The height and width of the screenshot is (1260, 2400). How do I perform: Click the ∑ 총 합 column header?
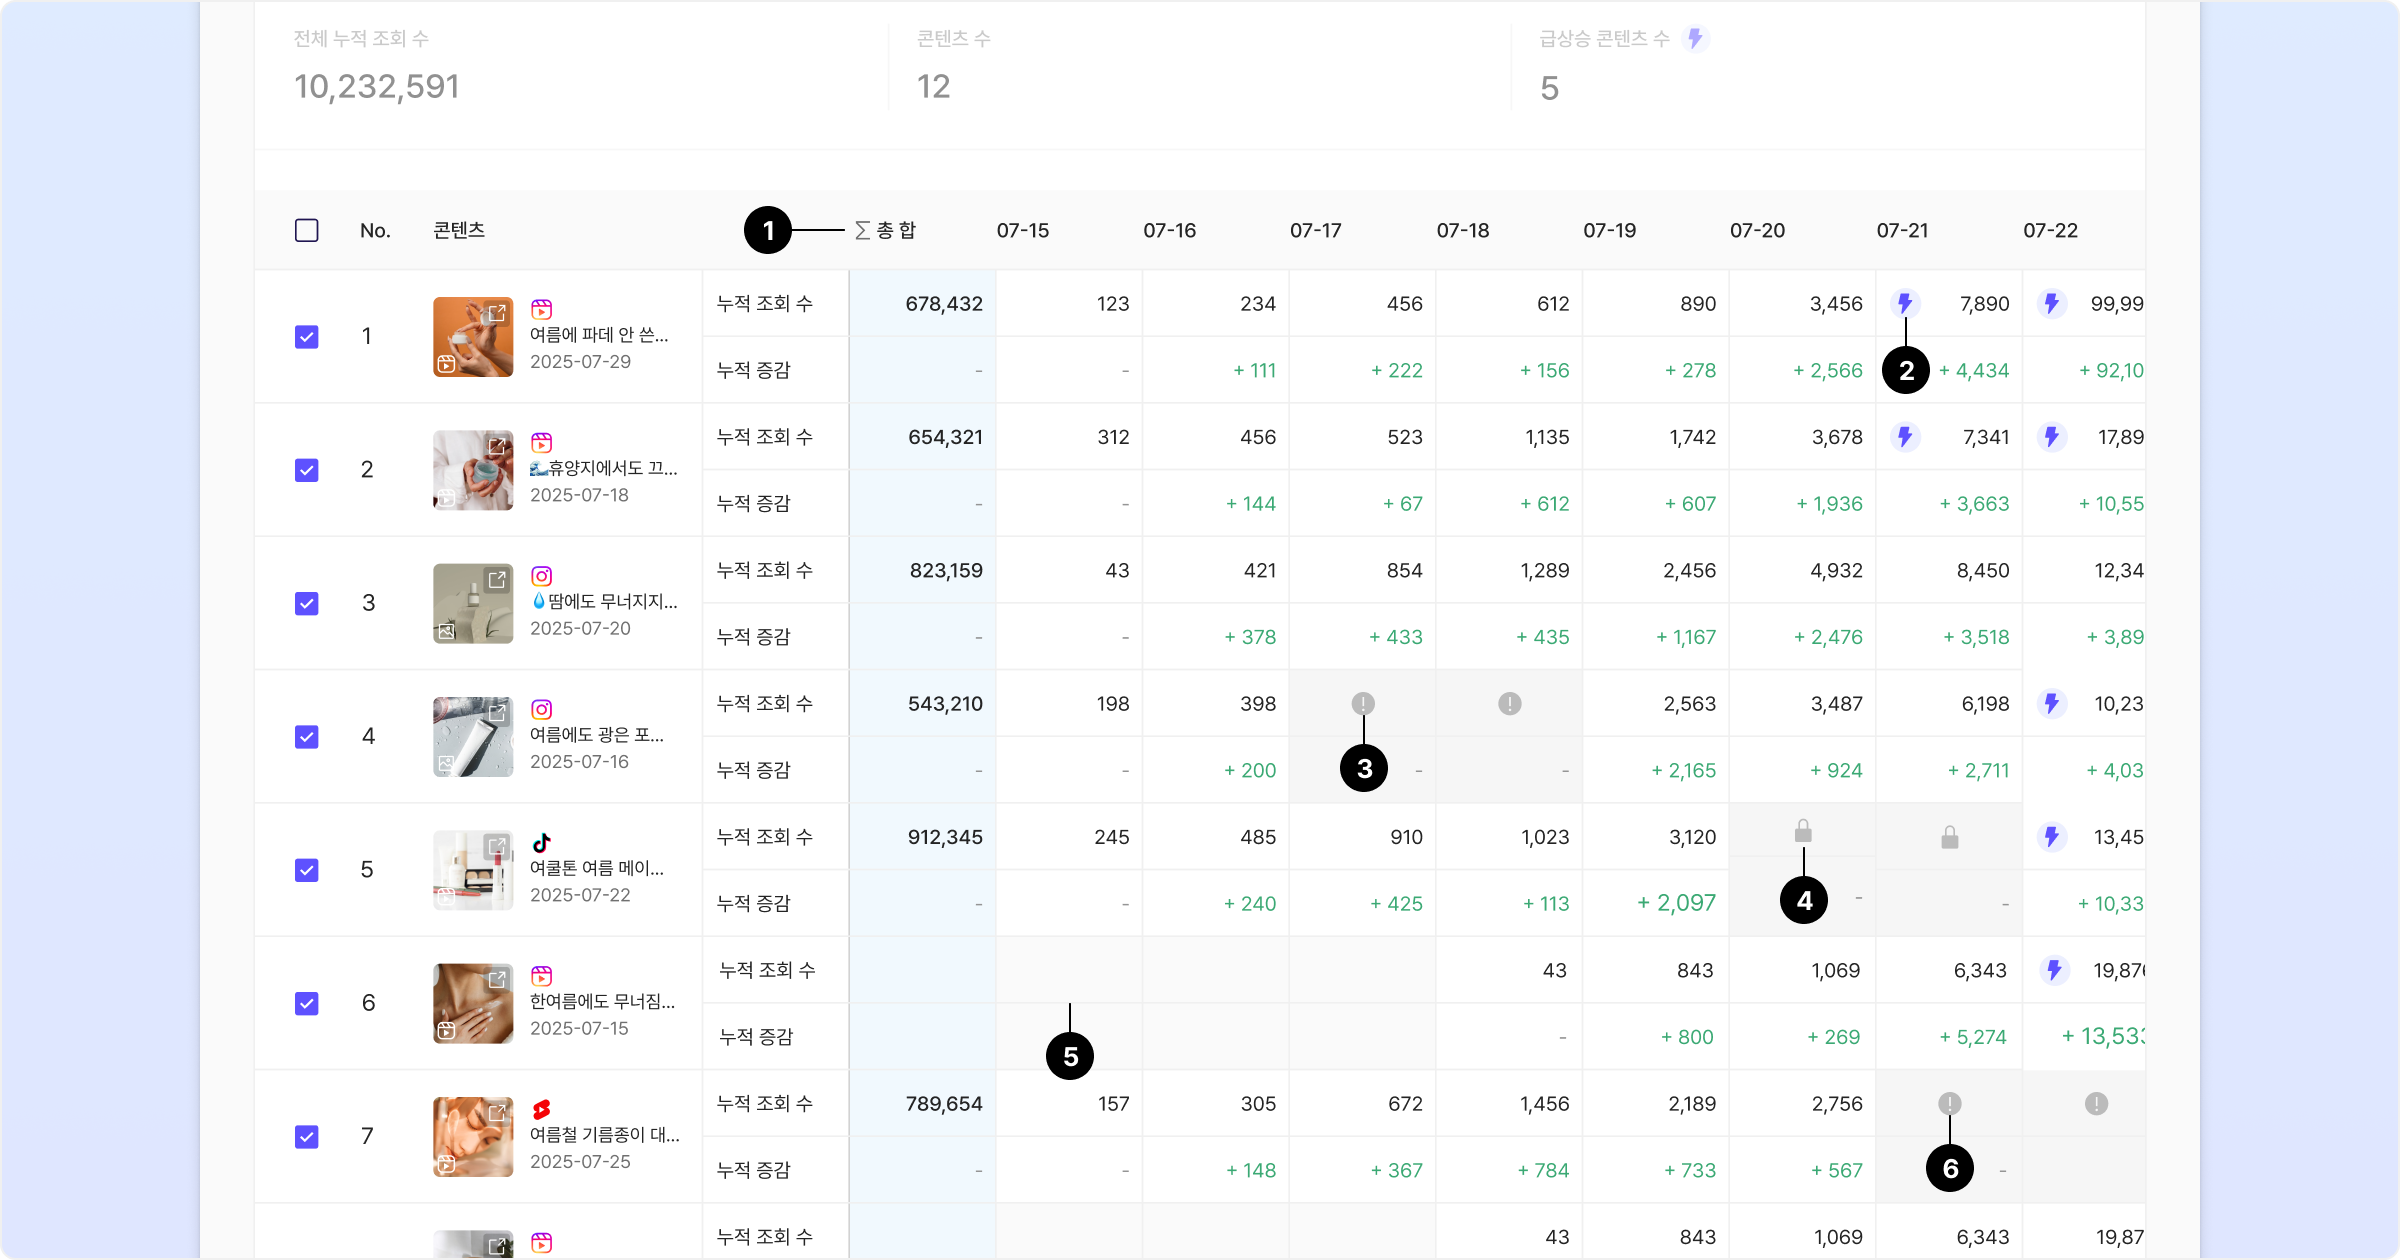coord(886,231)
